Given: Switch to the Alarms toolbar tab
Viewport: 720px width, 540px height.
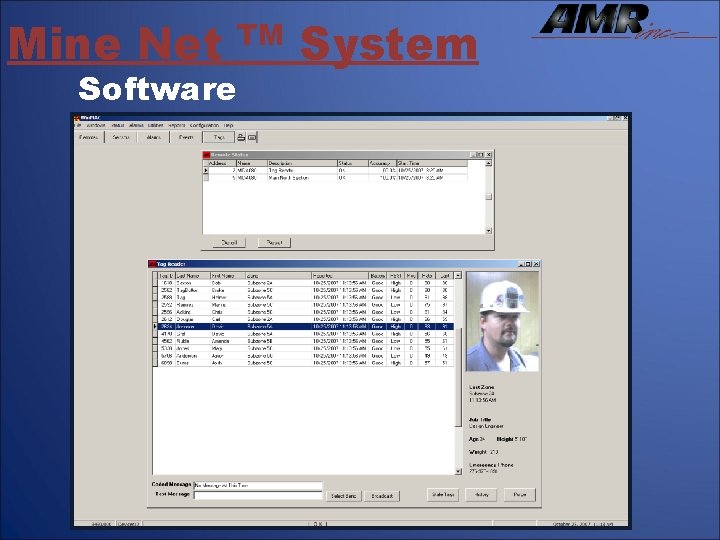Looking at the screenshot, I should (153, 137).
